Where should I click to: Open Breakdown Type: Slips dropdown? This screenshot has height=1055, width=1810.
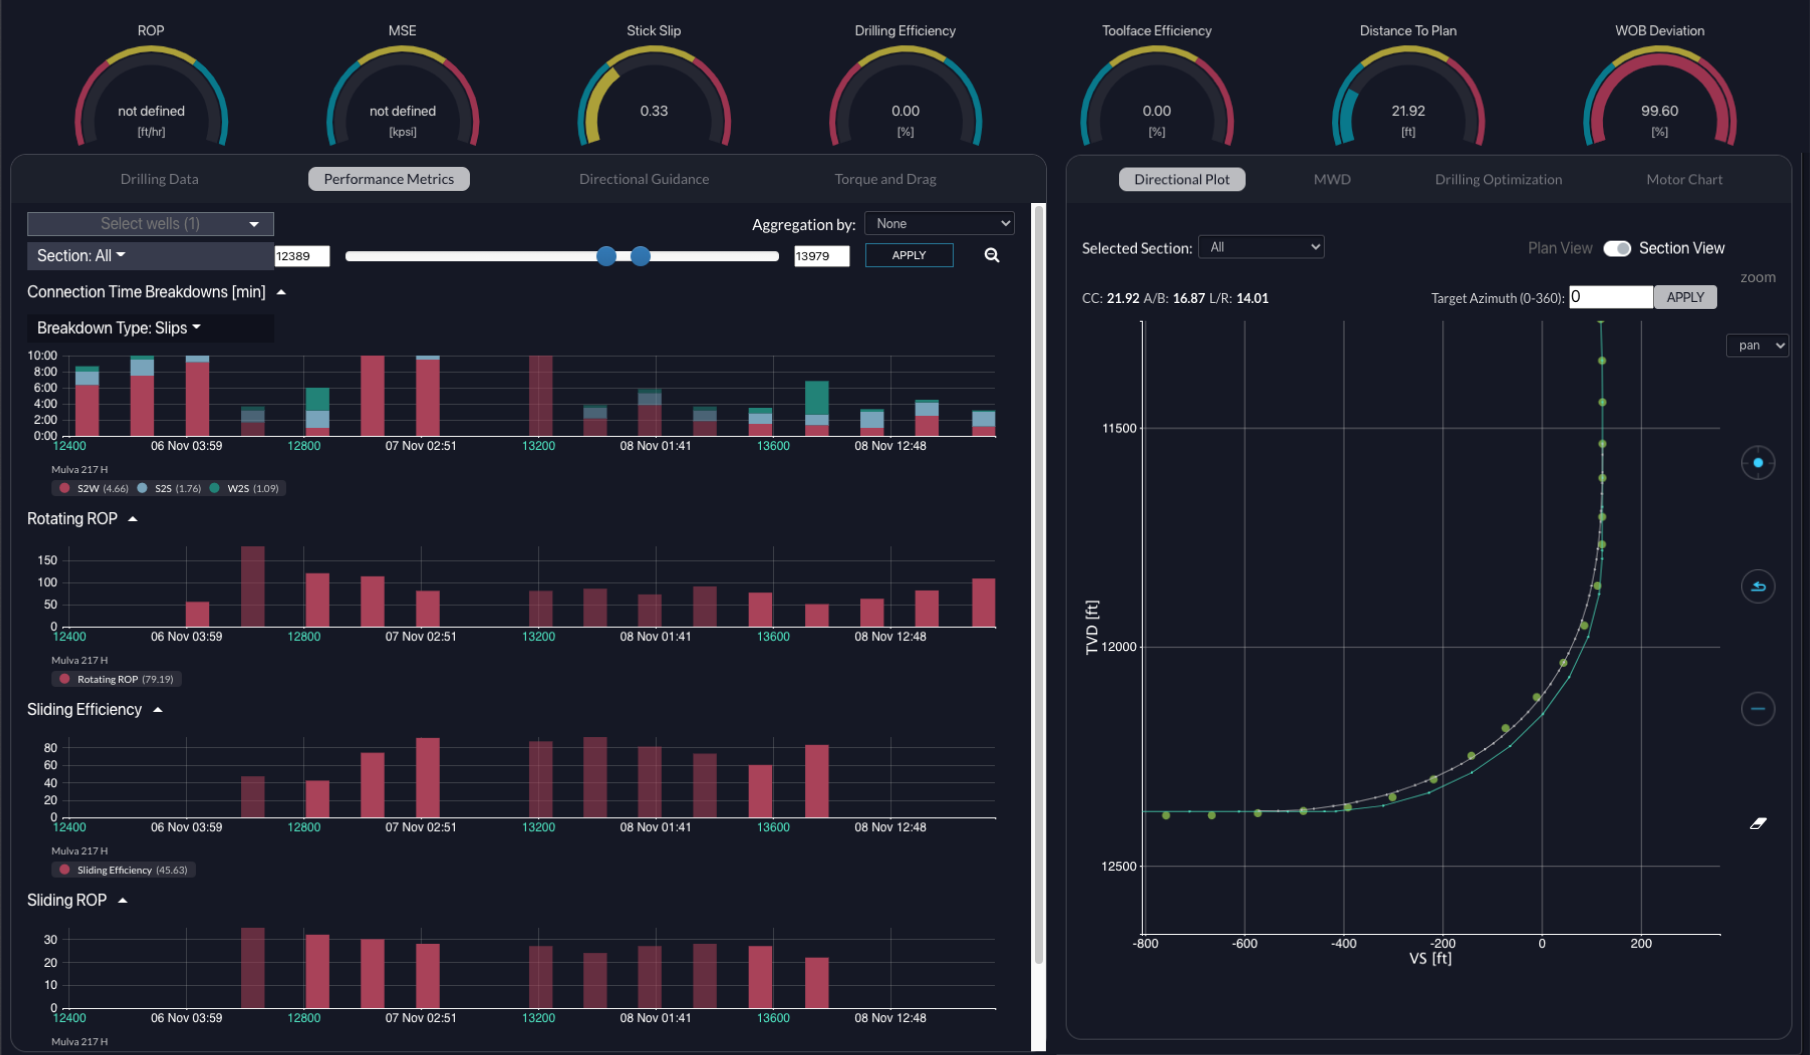point(150,328)
